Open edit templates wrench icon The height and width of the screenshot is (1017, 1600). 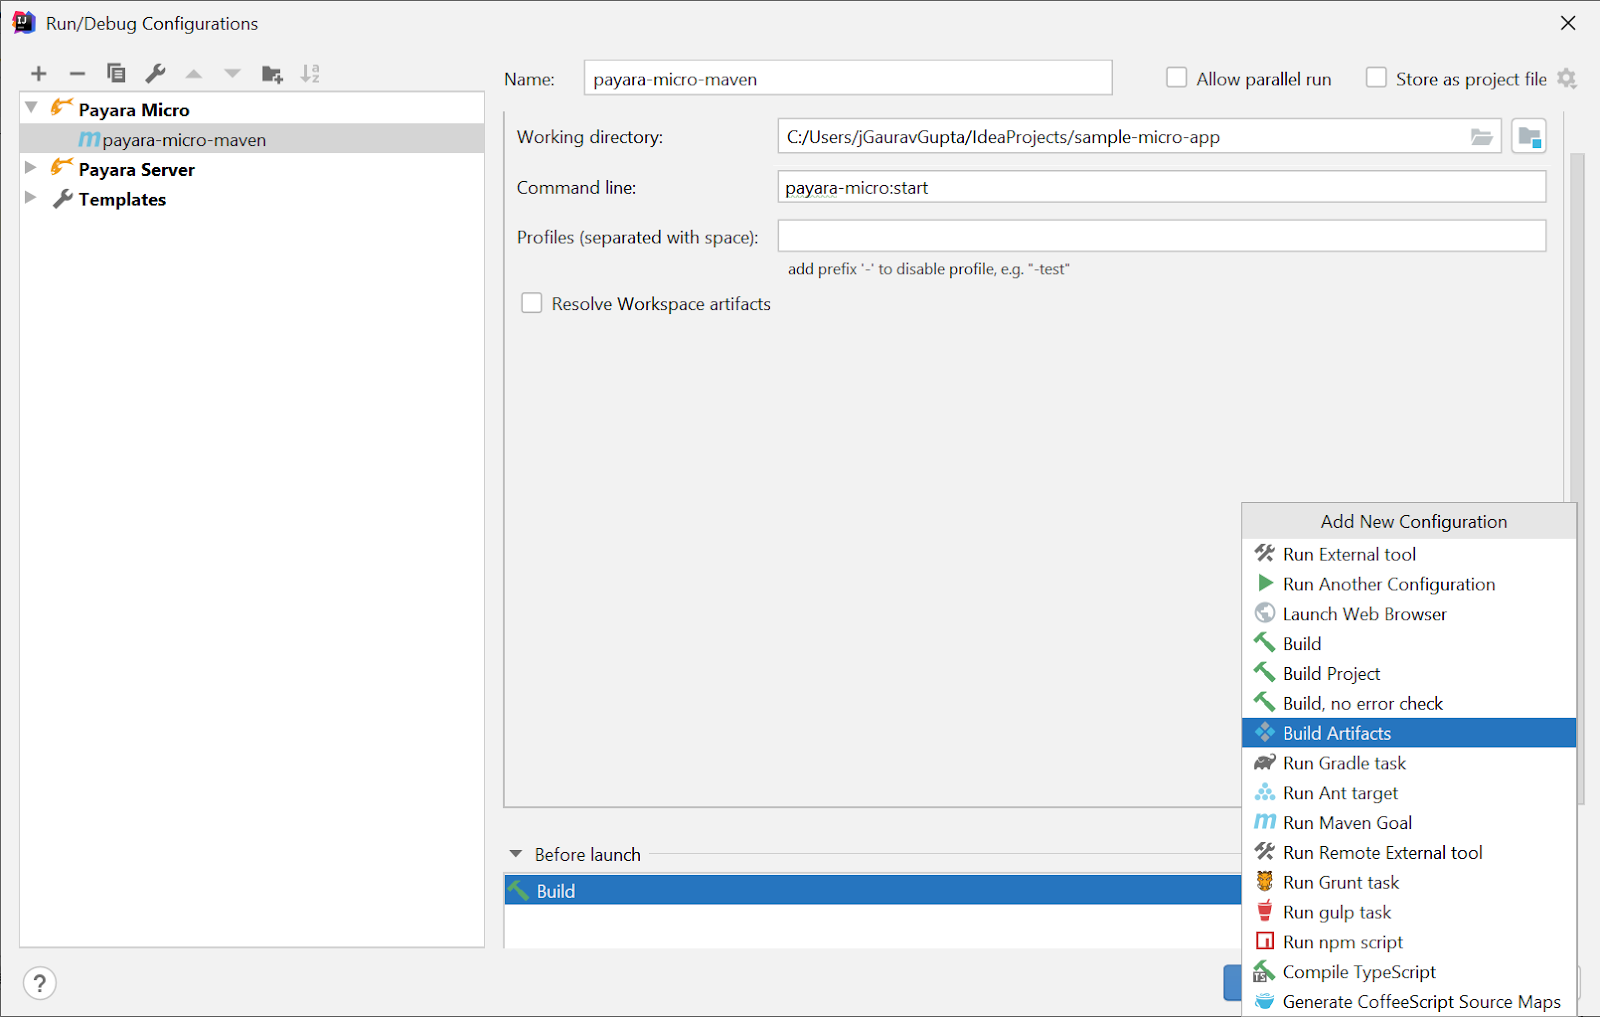click(155, 73)
